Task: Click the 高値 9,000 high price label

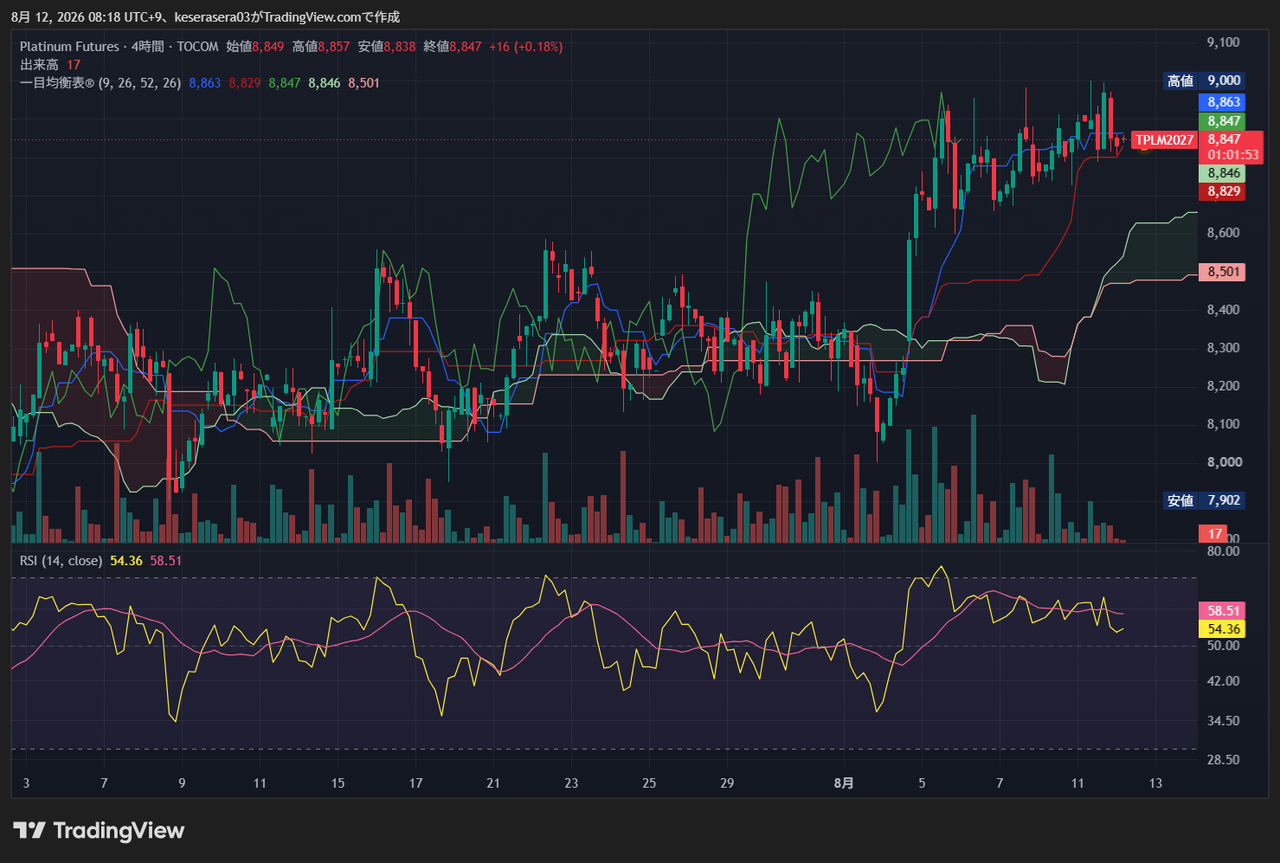Action: [x=1204, y=81]
